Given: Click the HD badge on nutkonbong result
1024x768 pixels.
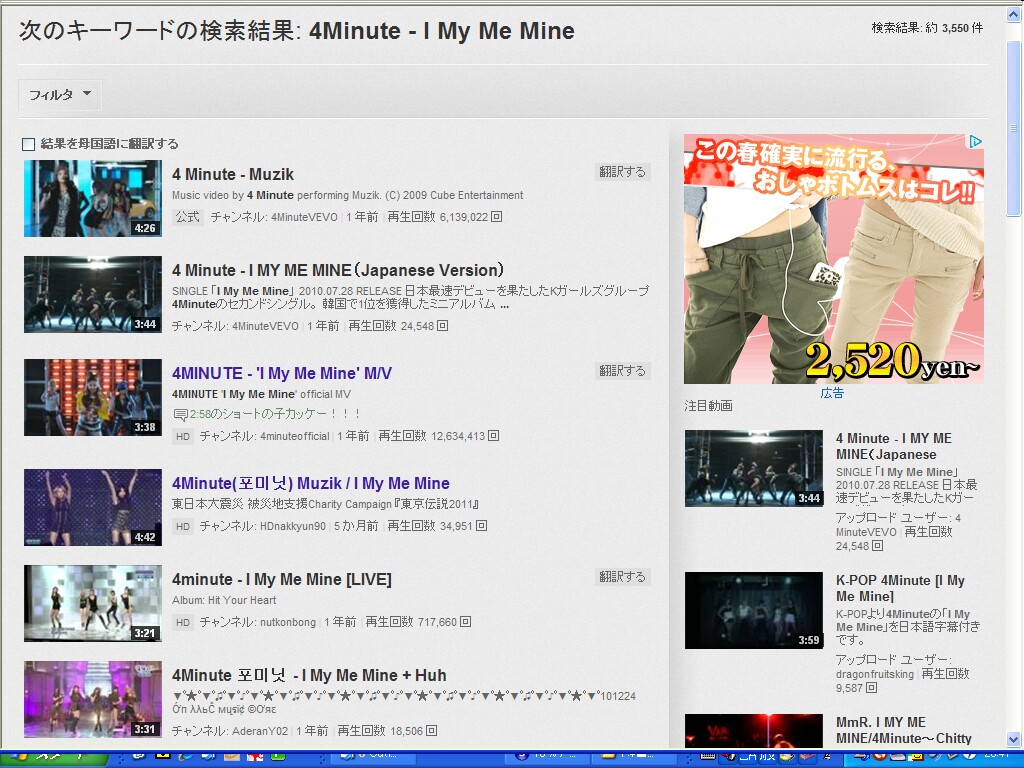Looking at the screenshot, I should tap(183, 622).
